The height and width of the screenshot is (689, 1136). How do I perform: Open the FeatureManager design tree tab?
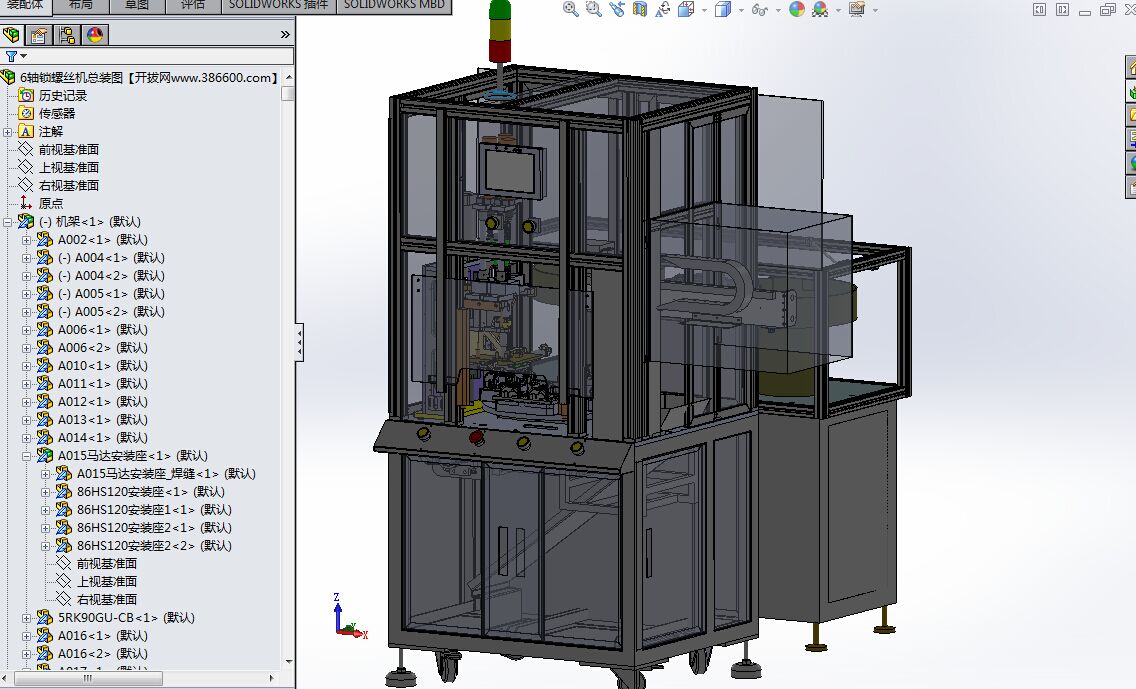tap(12, 35)
